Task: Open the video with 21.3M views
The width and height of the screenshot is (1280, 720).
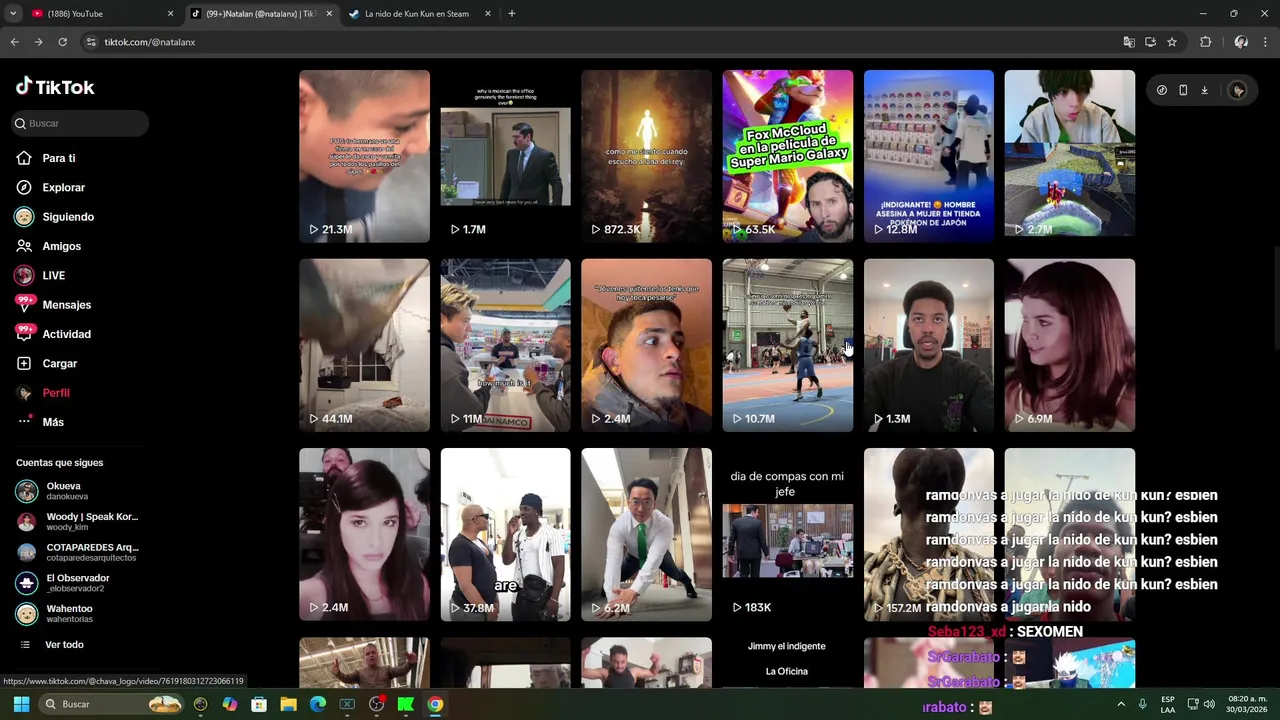Action: click(x=364, y=156)
